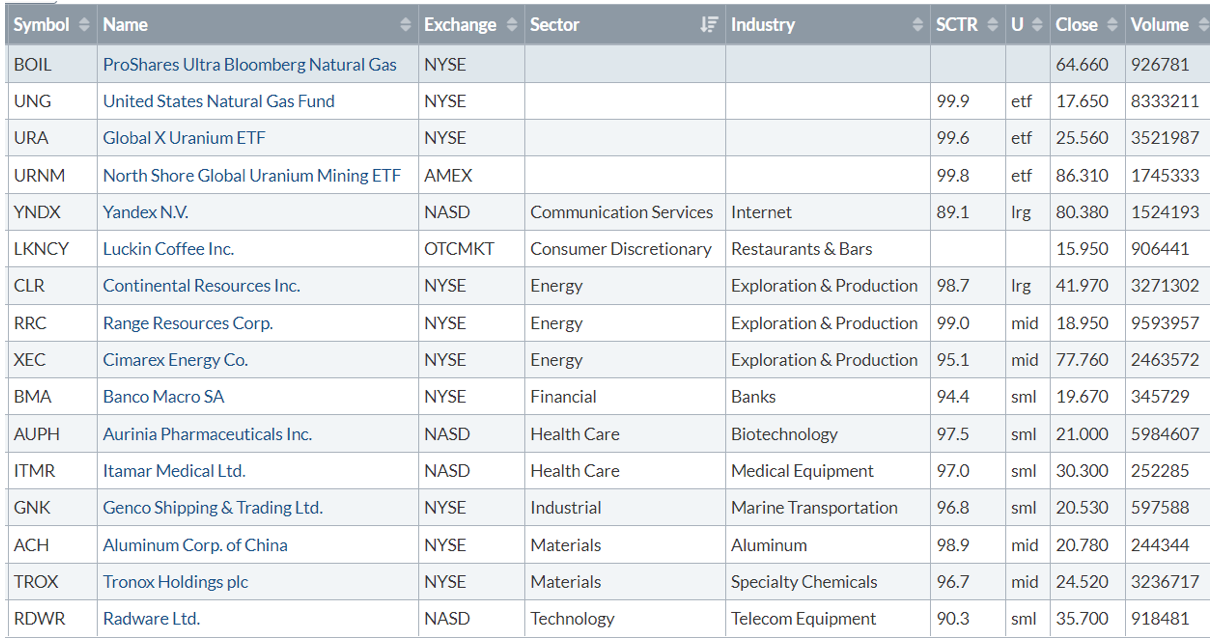This screenshot has width=1212, height=638.
Task: Open ProShares Ultra Bloomberg Natural Gas link
Action: [x=249, y=65]
